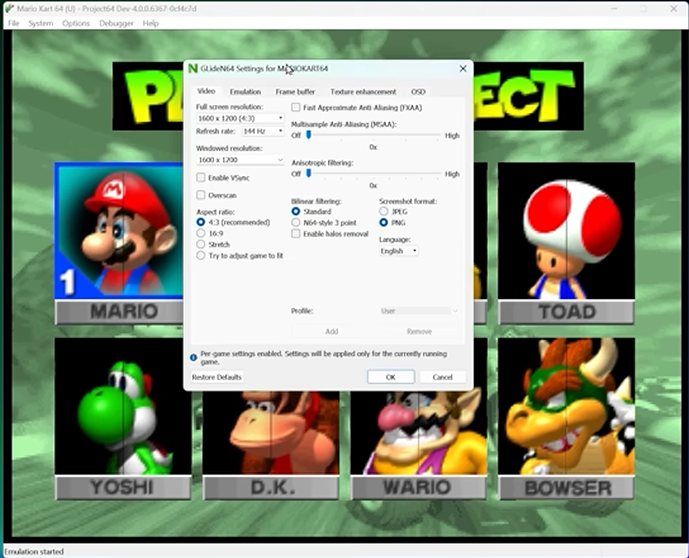
Task: Open the System menu in Project64
Action: [41, 23]
